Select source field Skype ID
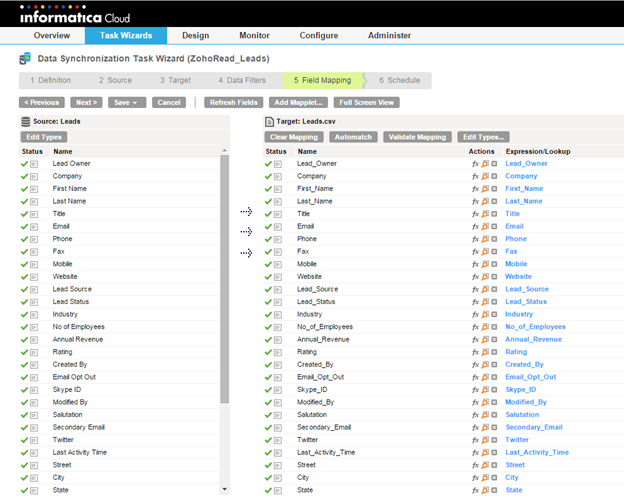626x499 pixels. [67, 390]
